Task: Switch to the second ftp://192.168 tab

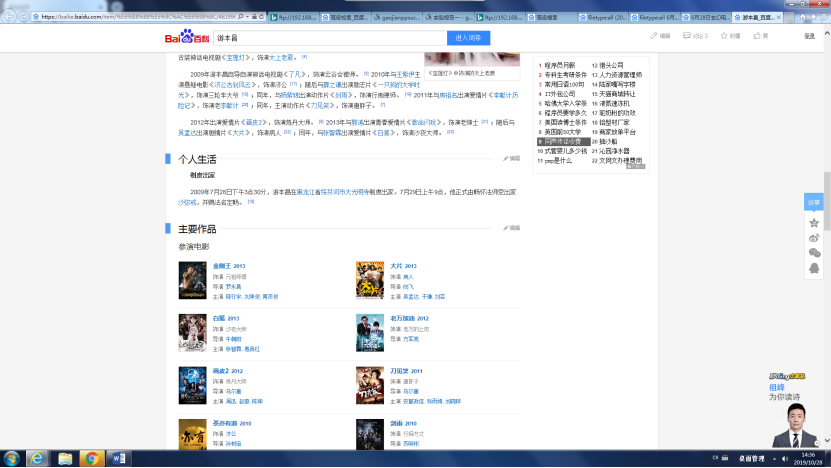Action: pyautogui.click(x=501, y=17)
